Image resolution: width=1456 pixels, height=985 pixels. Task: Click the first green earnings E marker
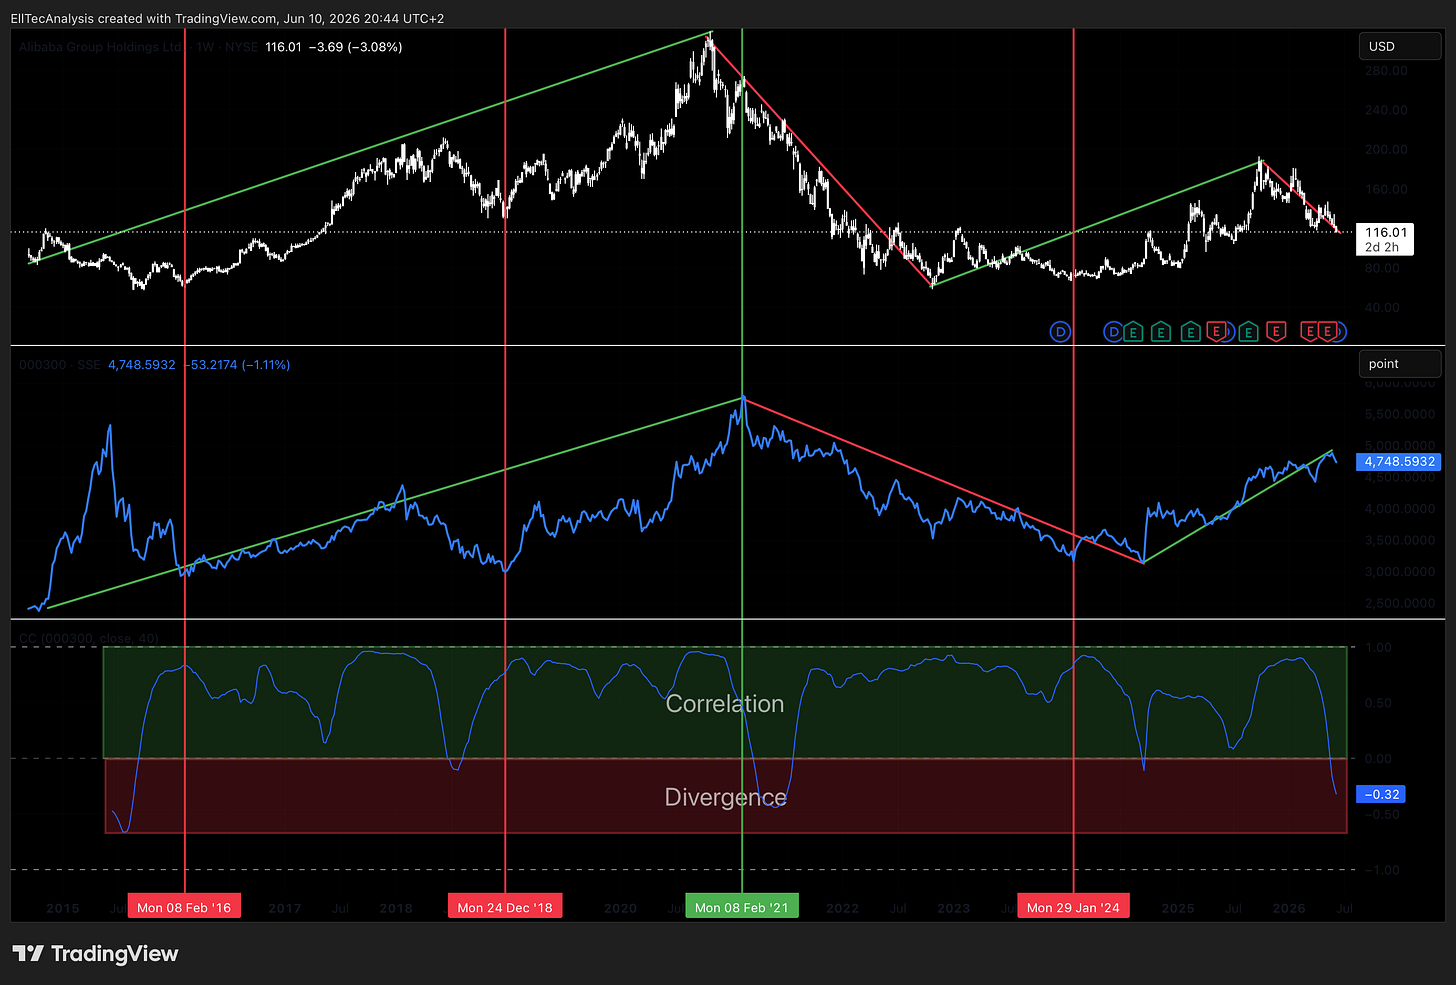[1132, 332]
